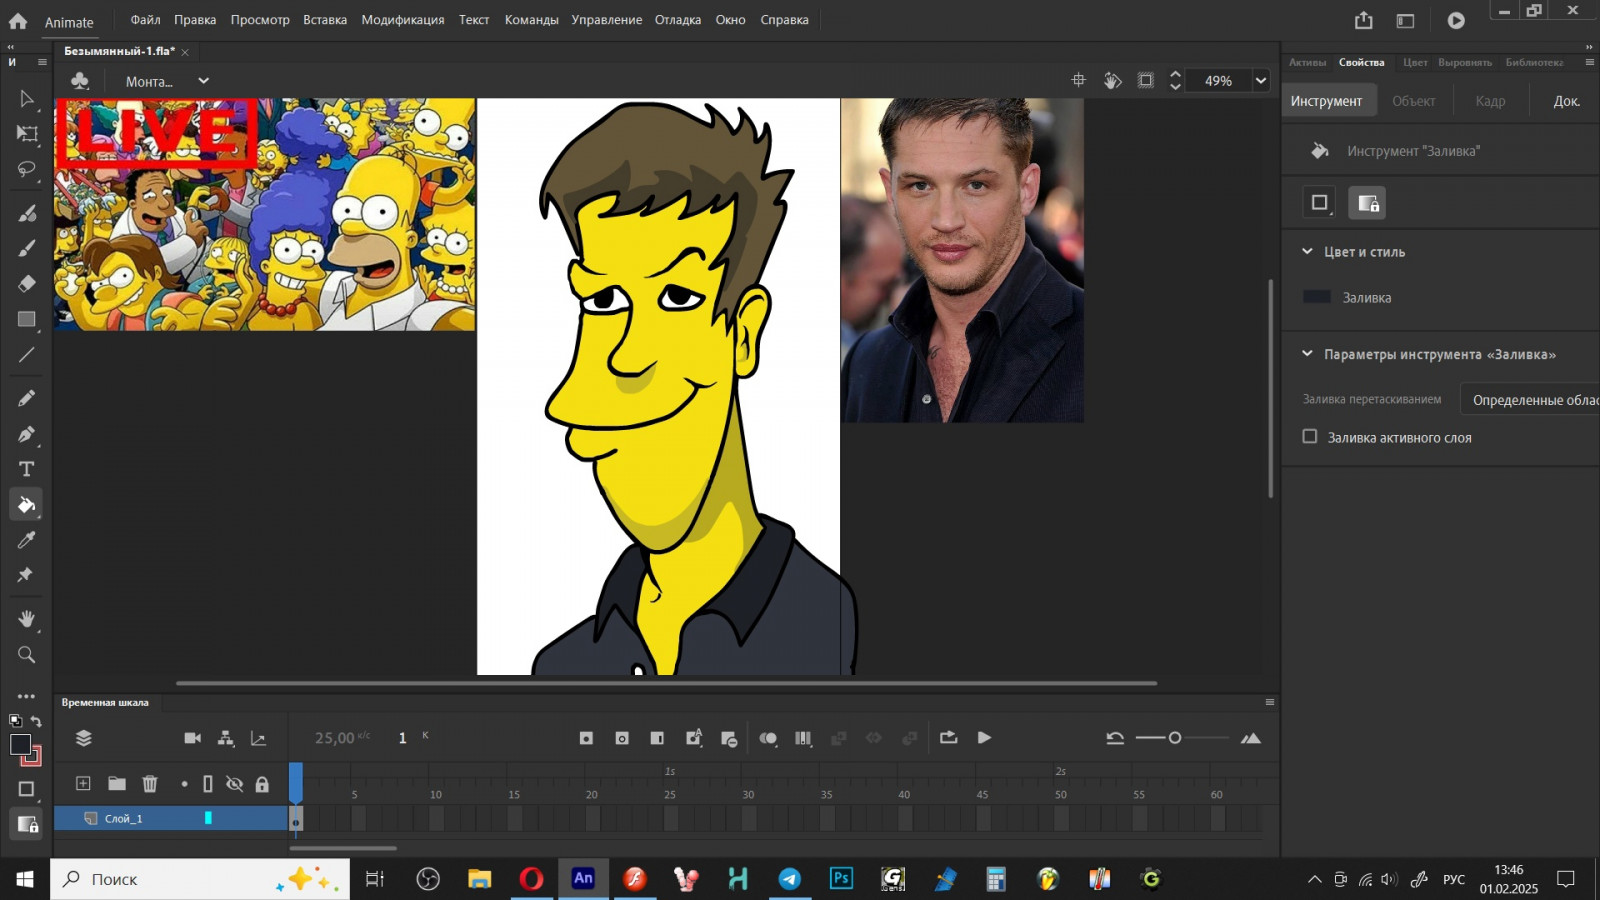Toggle lock all layers icon
The height and width of the screenshot is (900, 1600).
(262, 784)
